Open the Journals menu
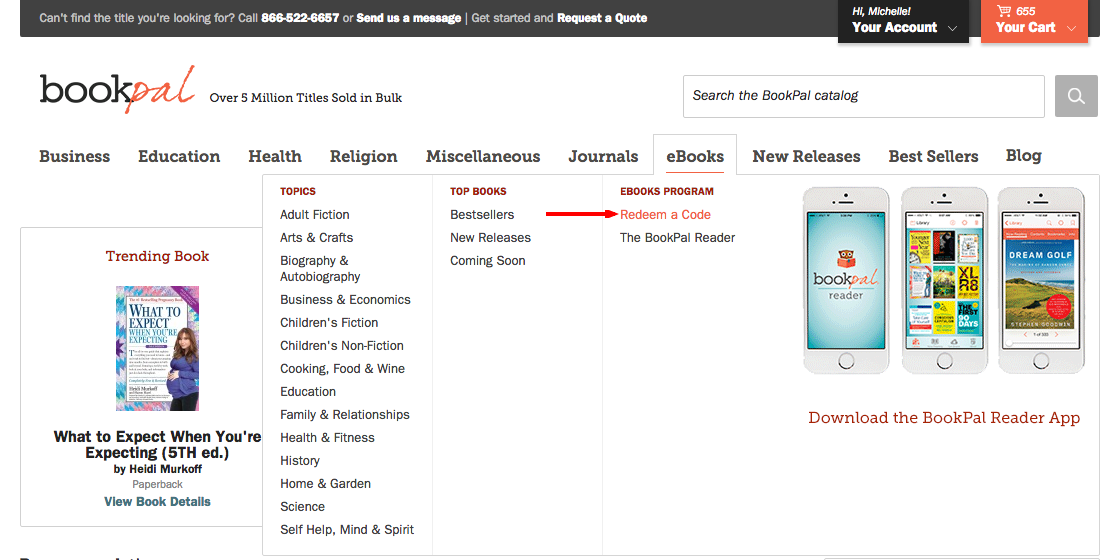The height and width of the screenshot is (560, 1118). point(603,156)
